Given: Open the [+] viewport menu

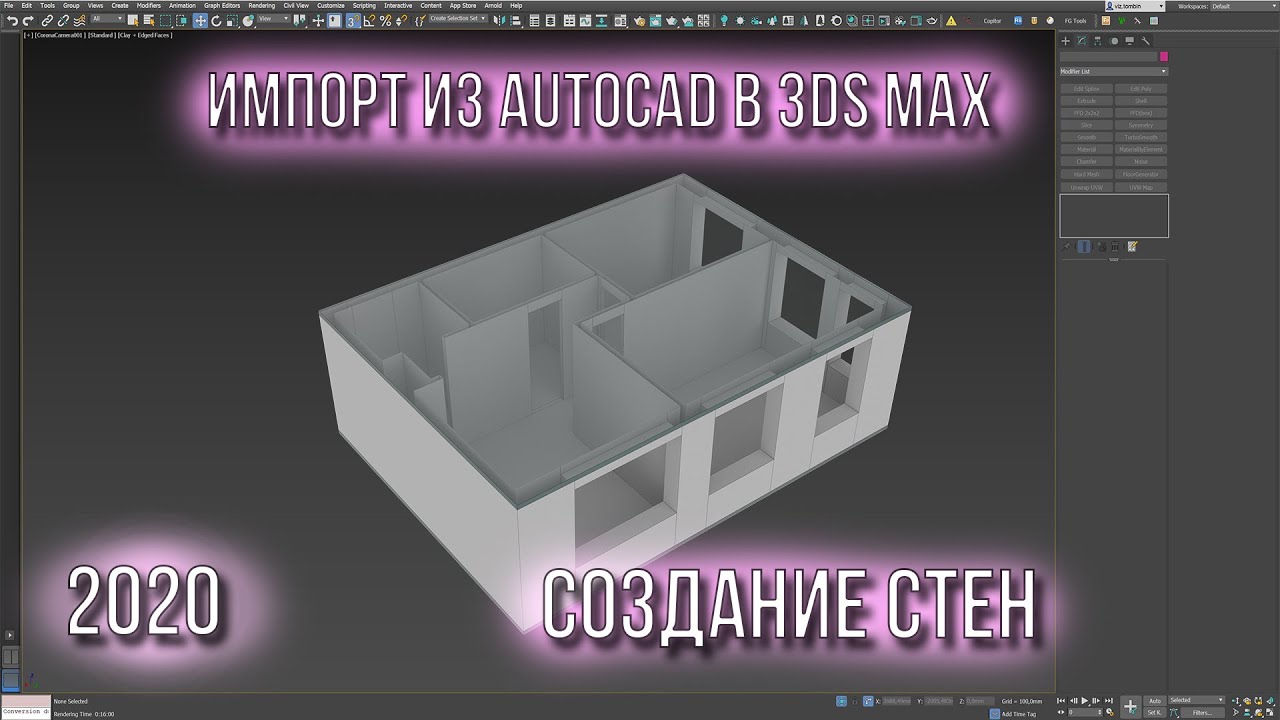Looking at the screenshot, I should (x=28, y=35).
